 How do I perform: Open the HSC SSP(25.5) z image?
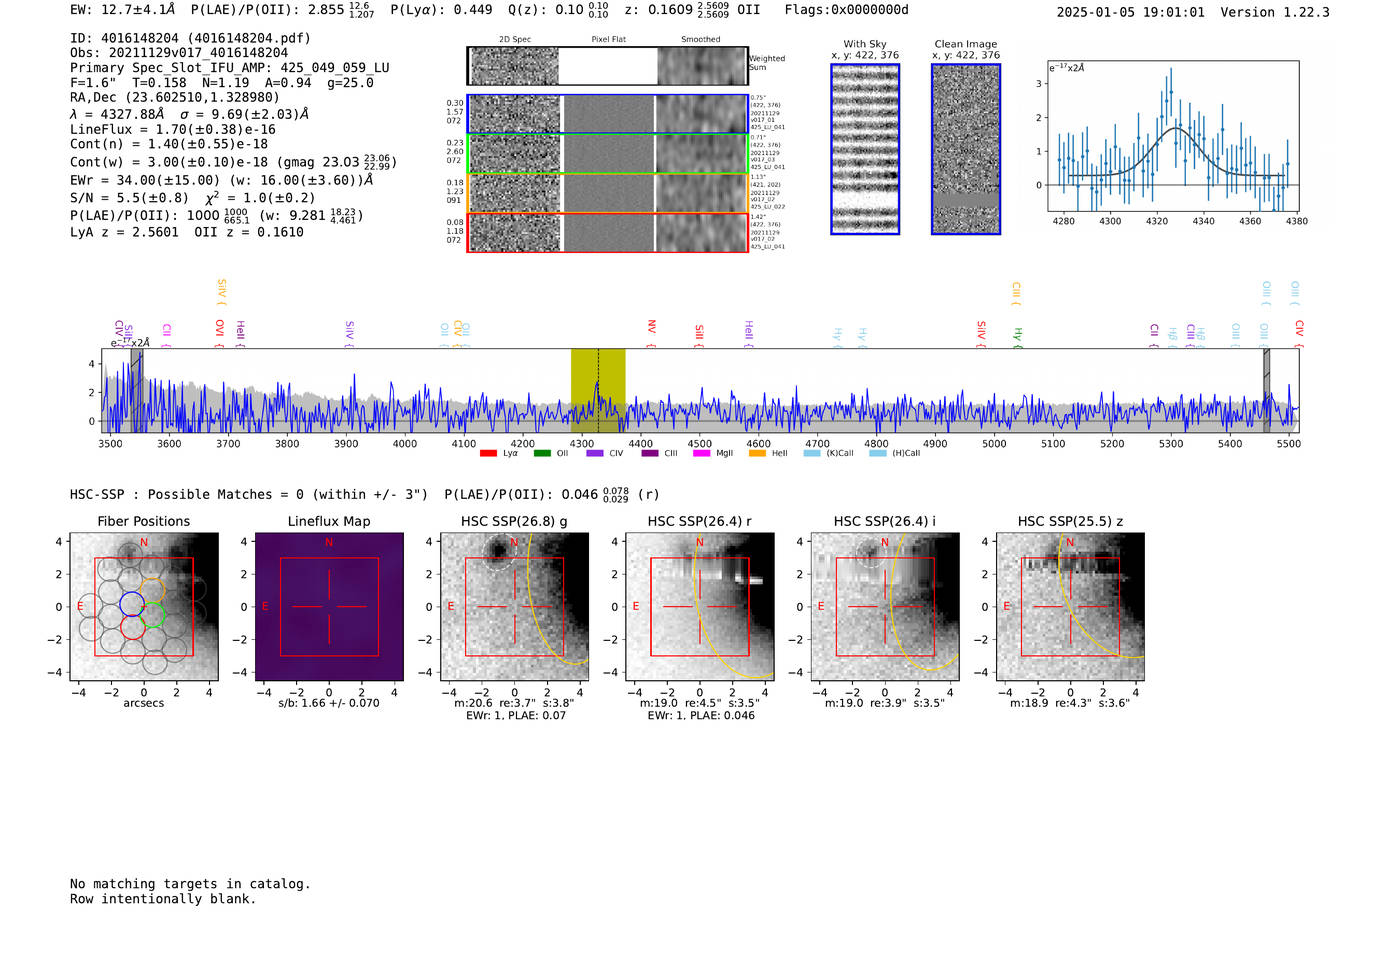[1070, 607]
